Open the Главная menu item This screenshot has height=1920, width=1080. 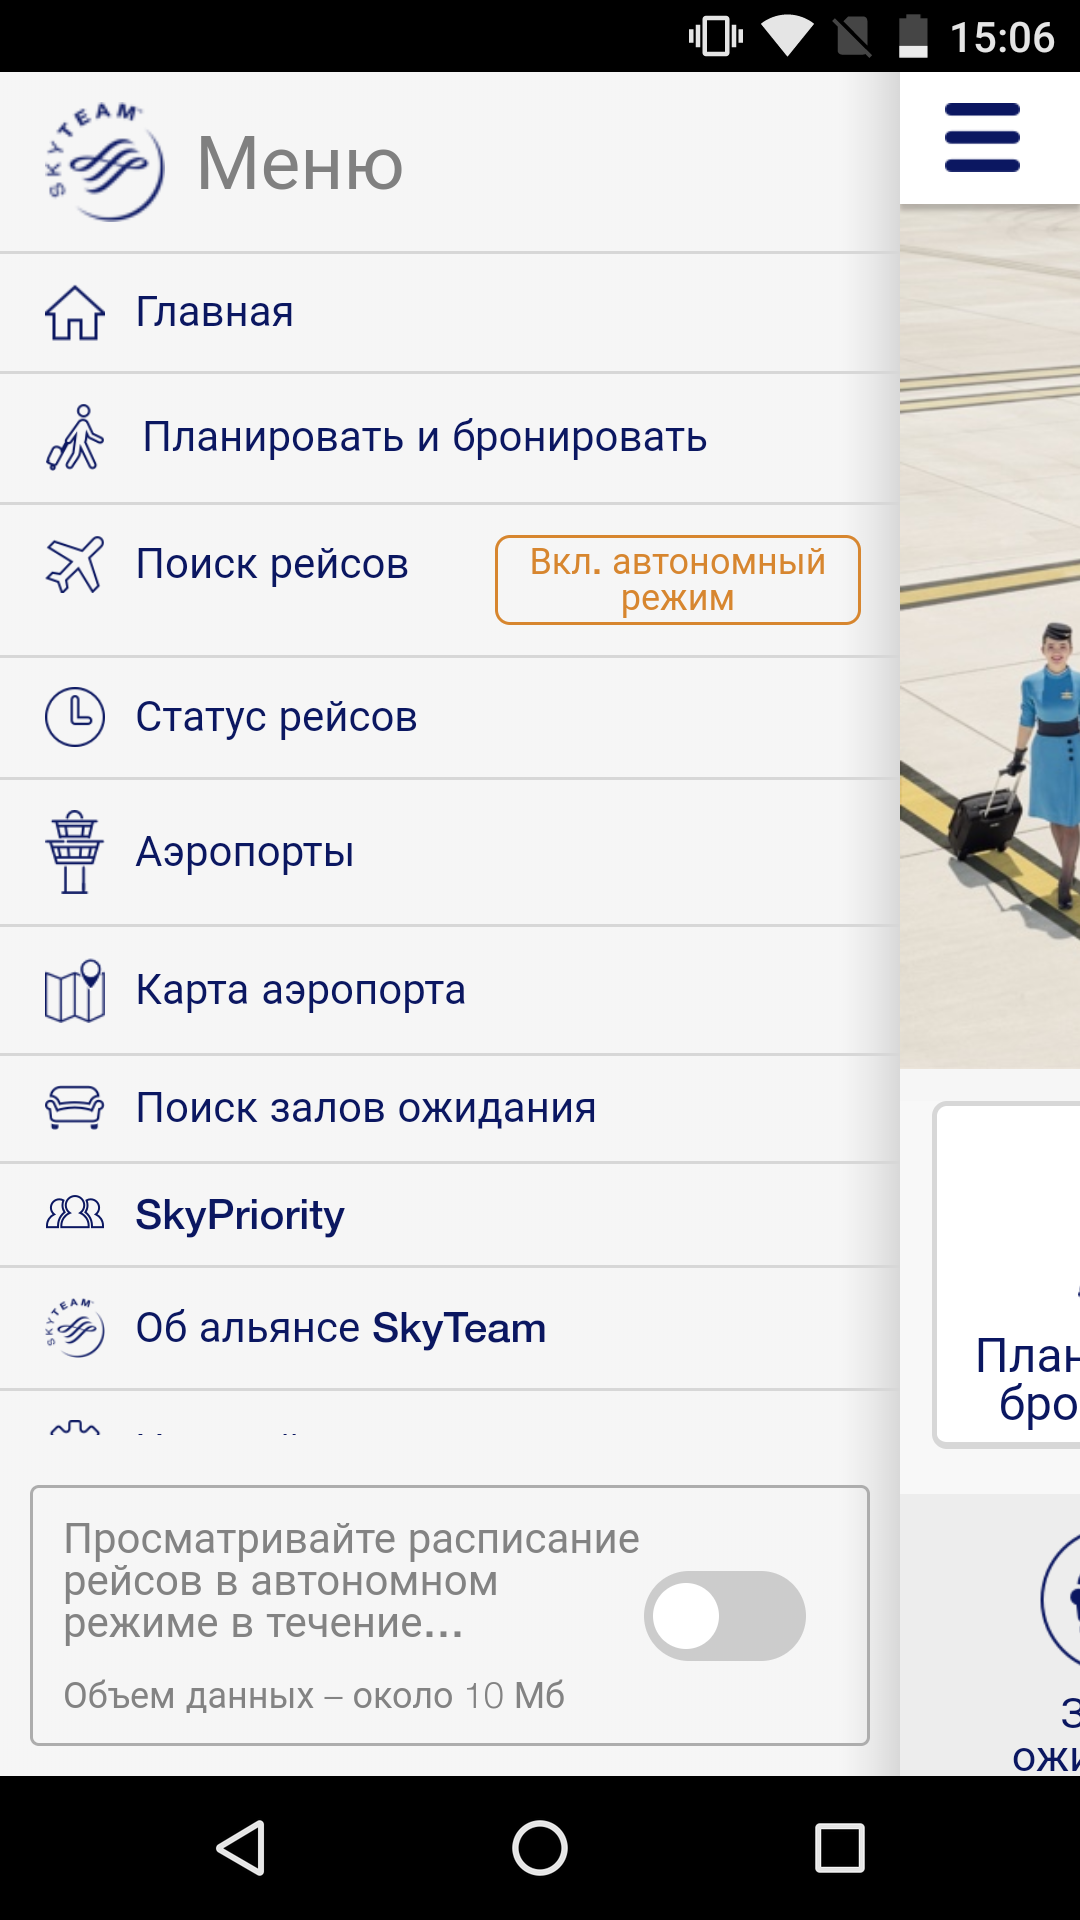[x=448, y=313]
